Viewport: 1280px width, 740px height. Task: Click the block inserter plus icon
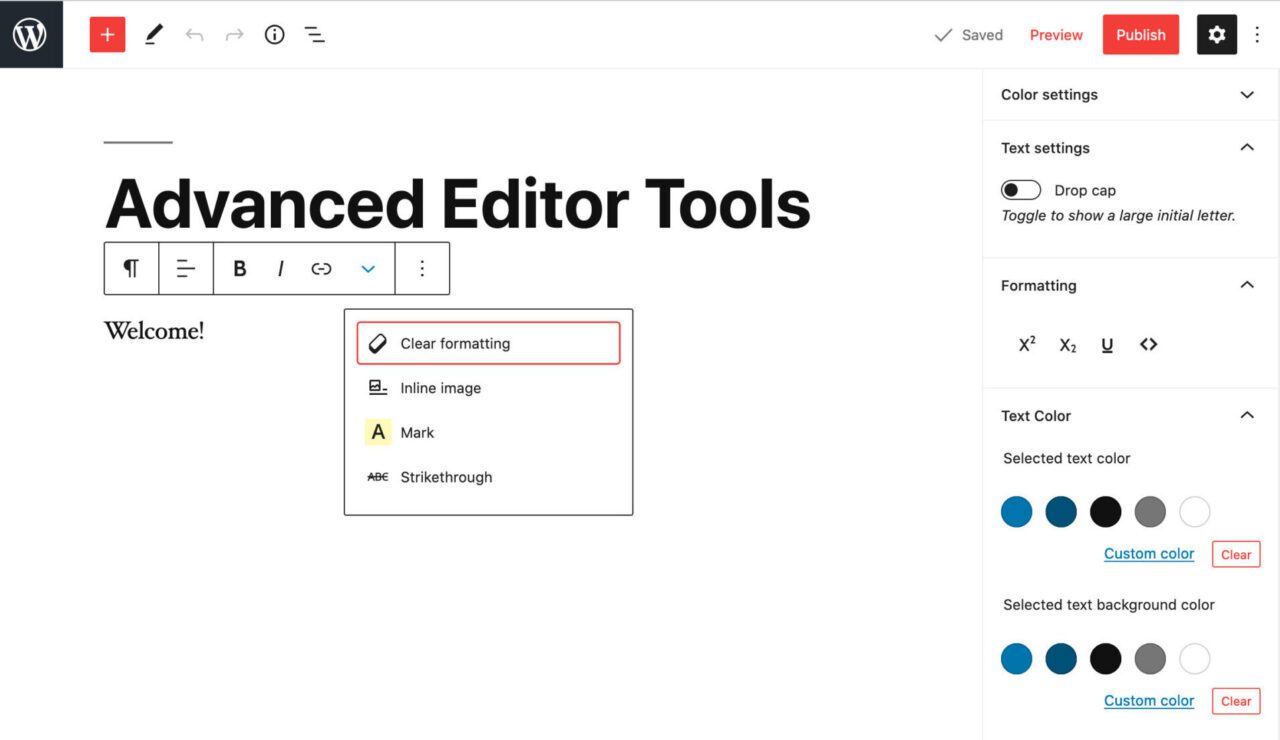pos(107,34)
